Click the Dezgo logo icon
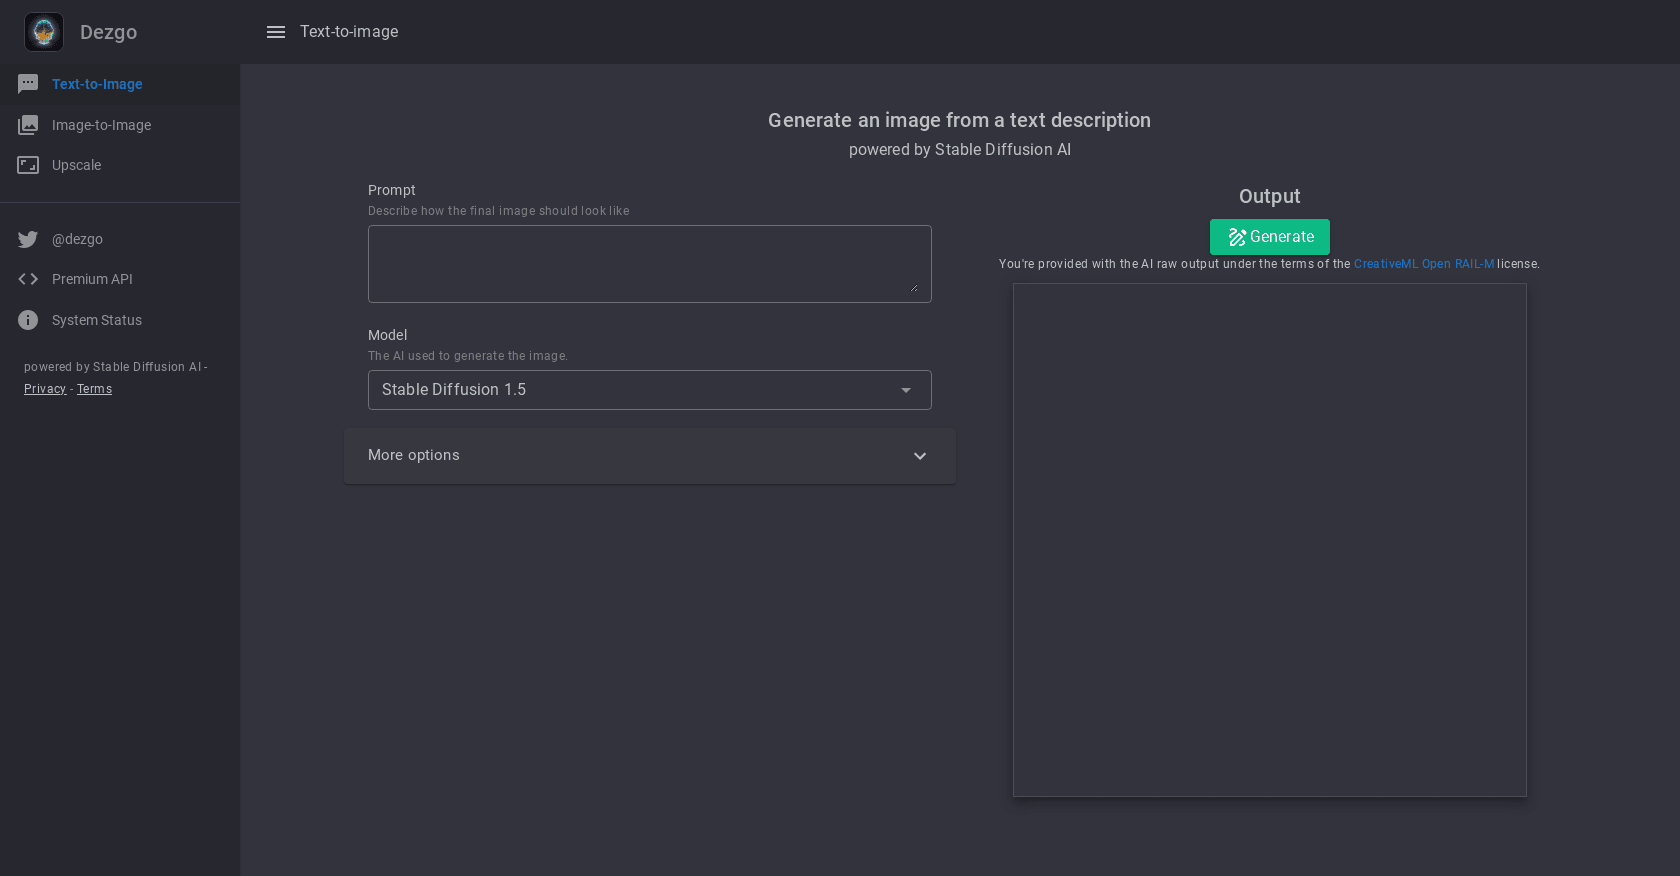 coord(44,32)
